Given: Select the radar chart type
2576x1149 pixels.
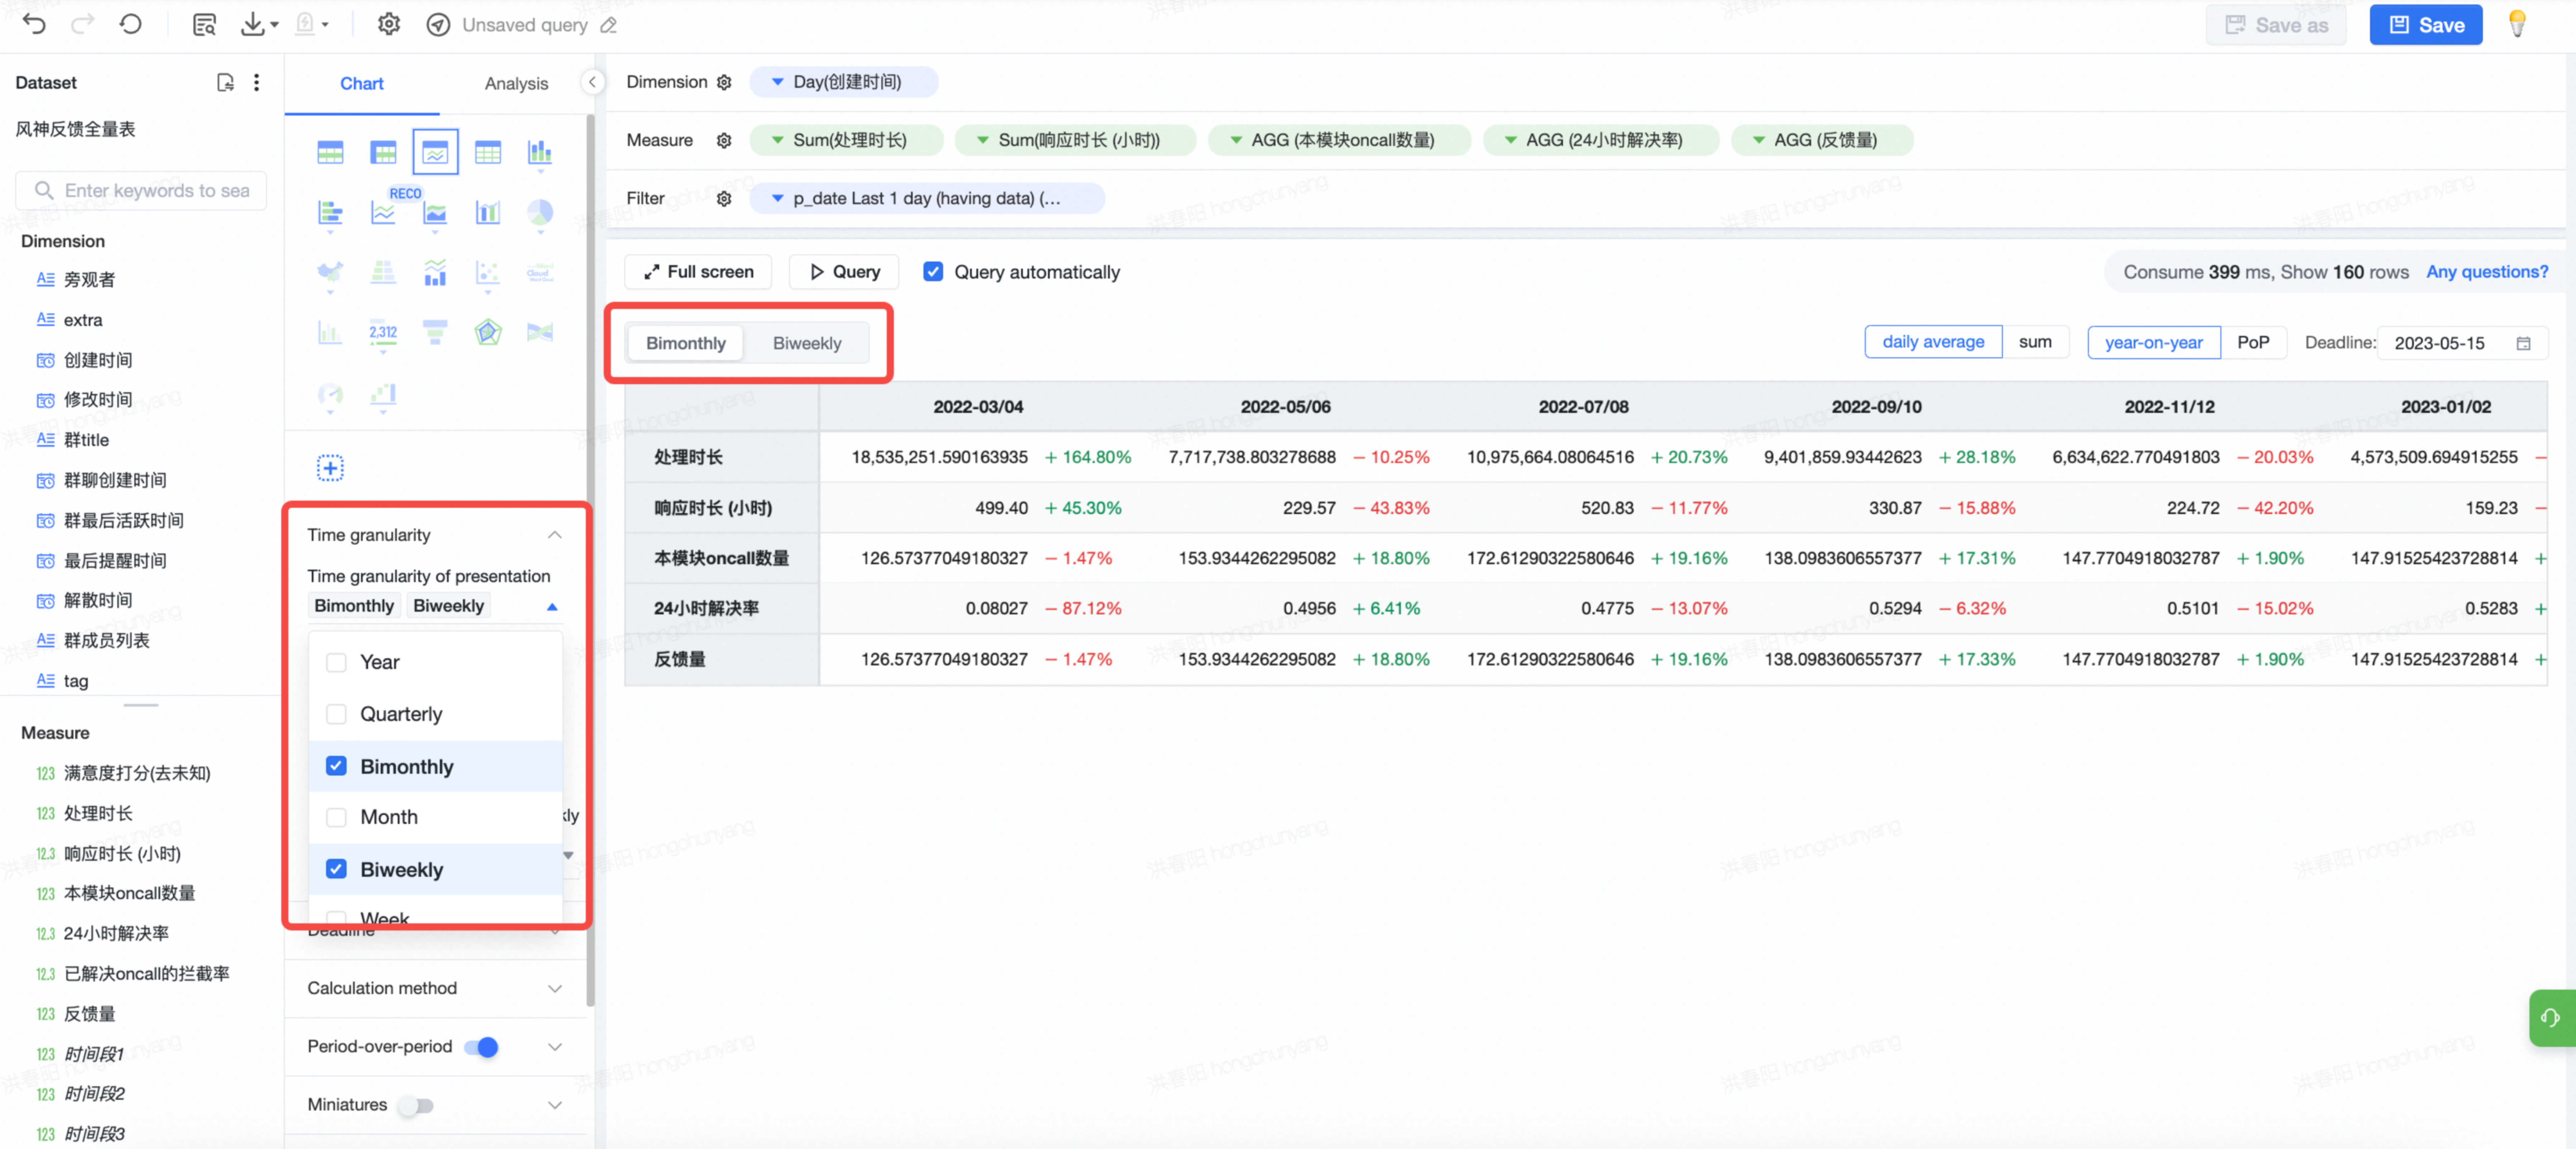Looking at the screenshot, I should pyautogui.click(x=488, y=332).
